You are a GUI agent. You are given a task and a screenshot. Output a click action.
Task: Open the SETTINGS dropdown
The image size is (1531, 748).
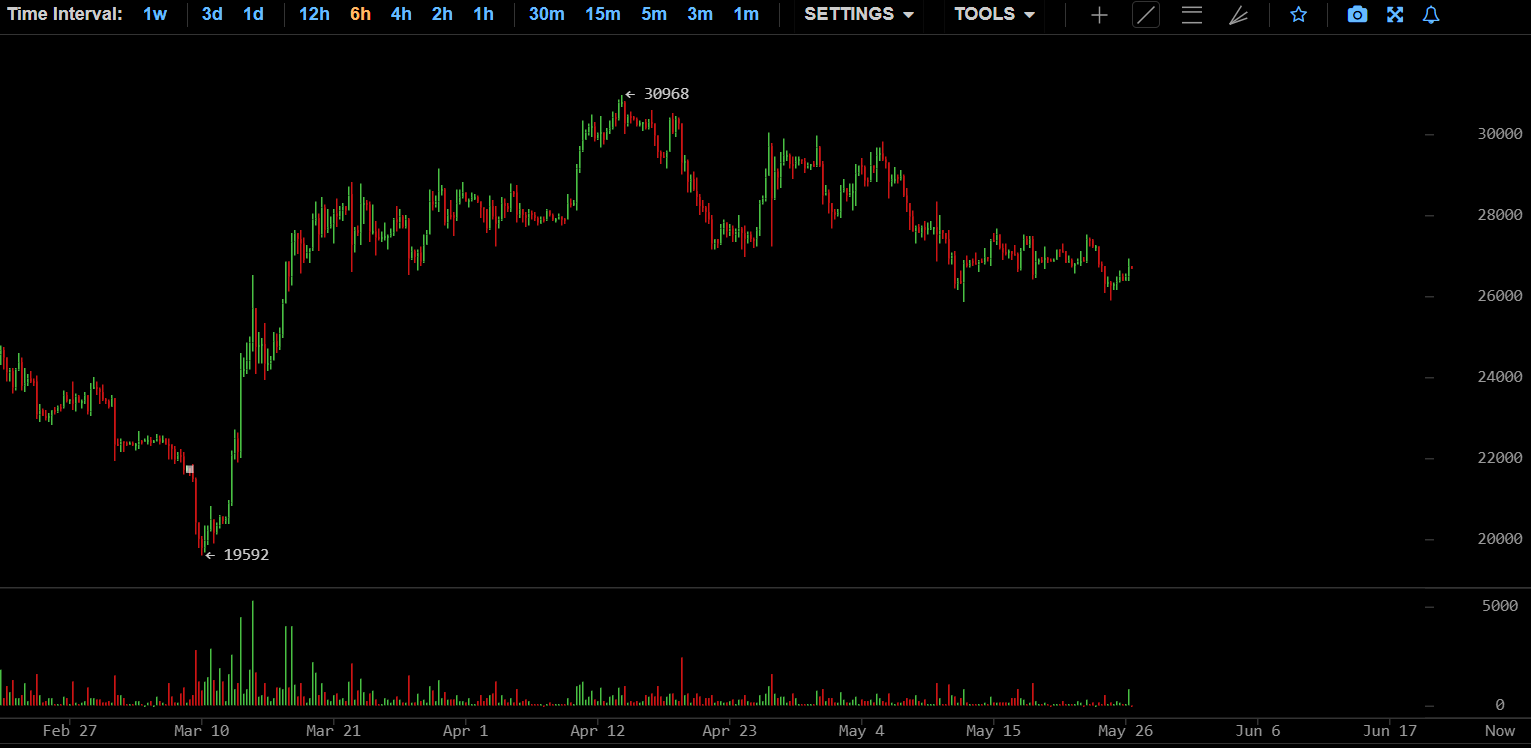[x=859, y=14]
